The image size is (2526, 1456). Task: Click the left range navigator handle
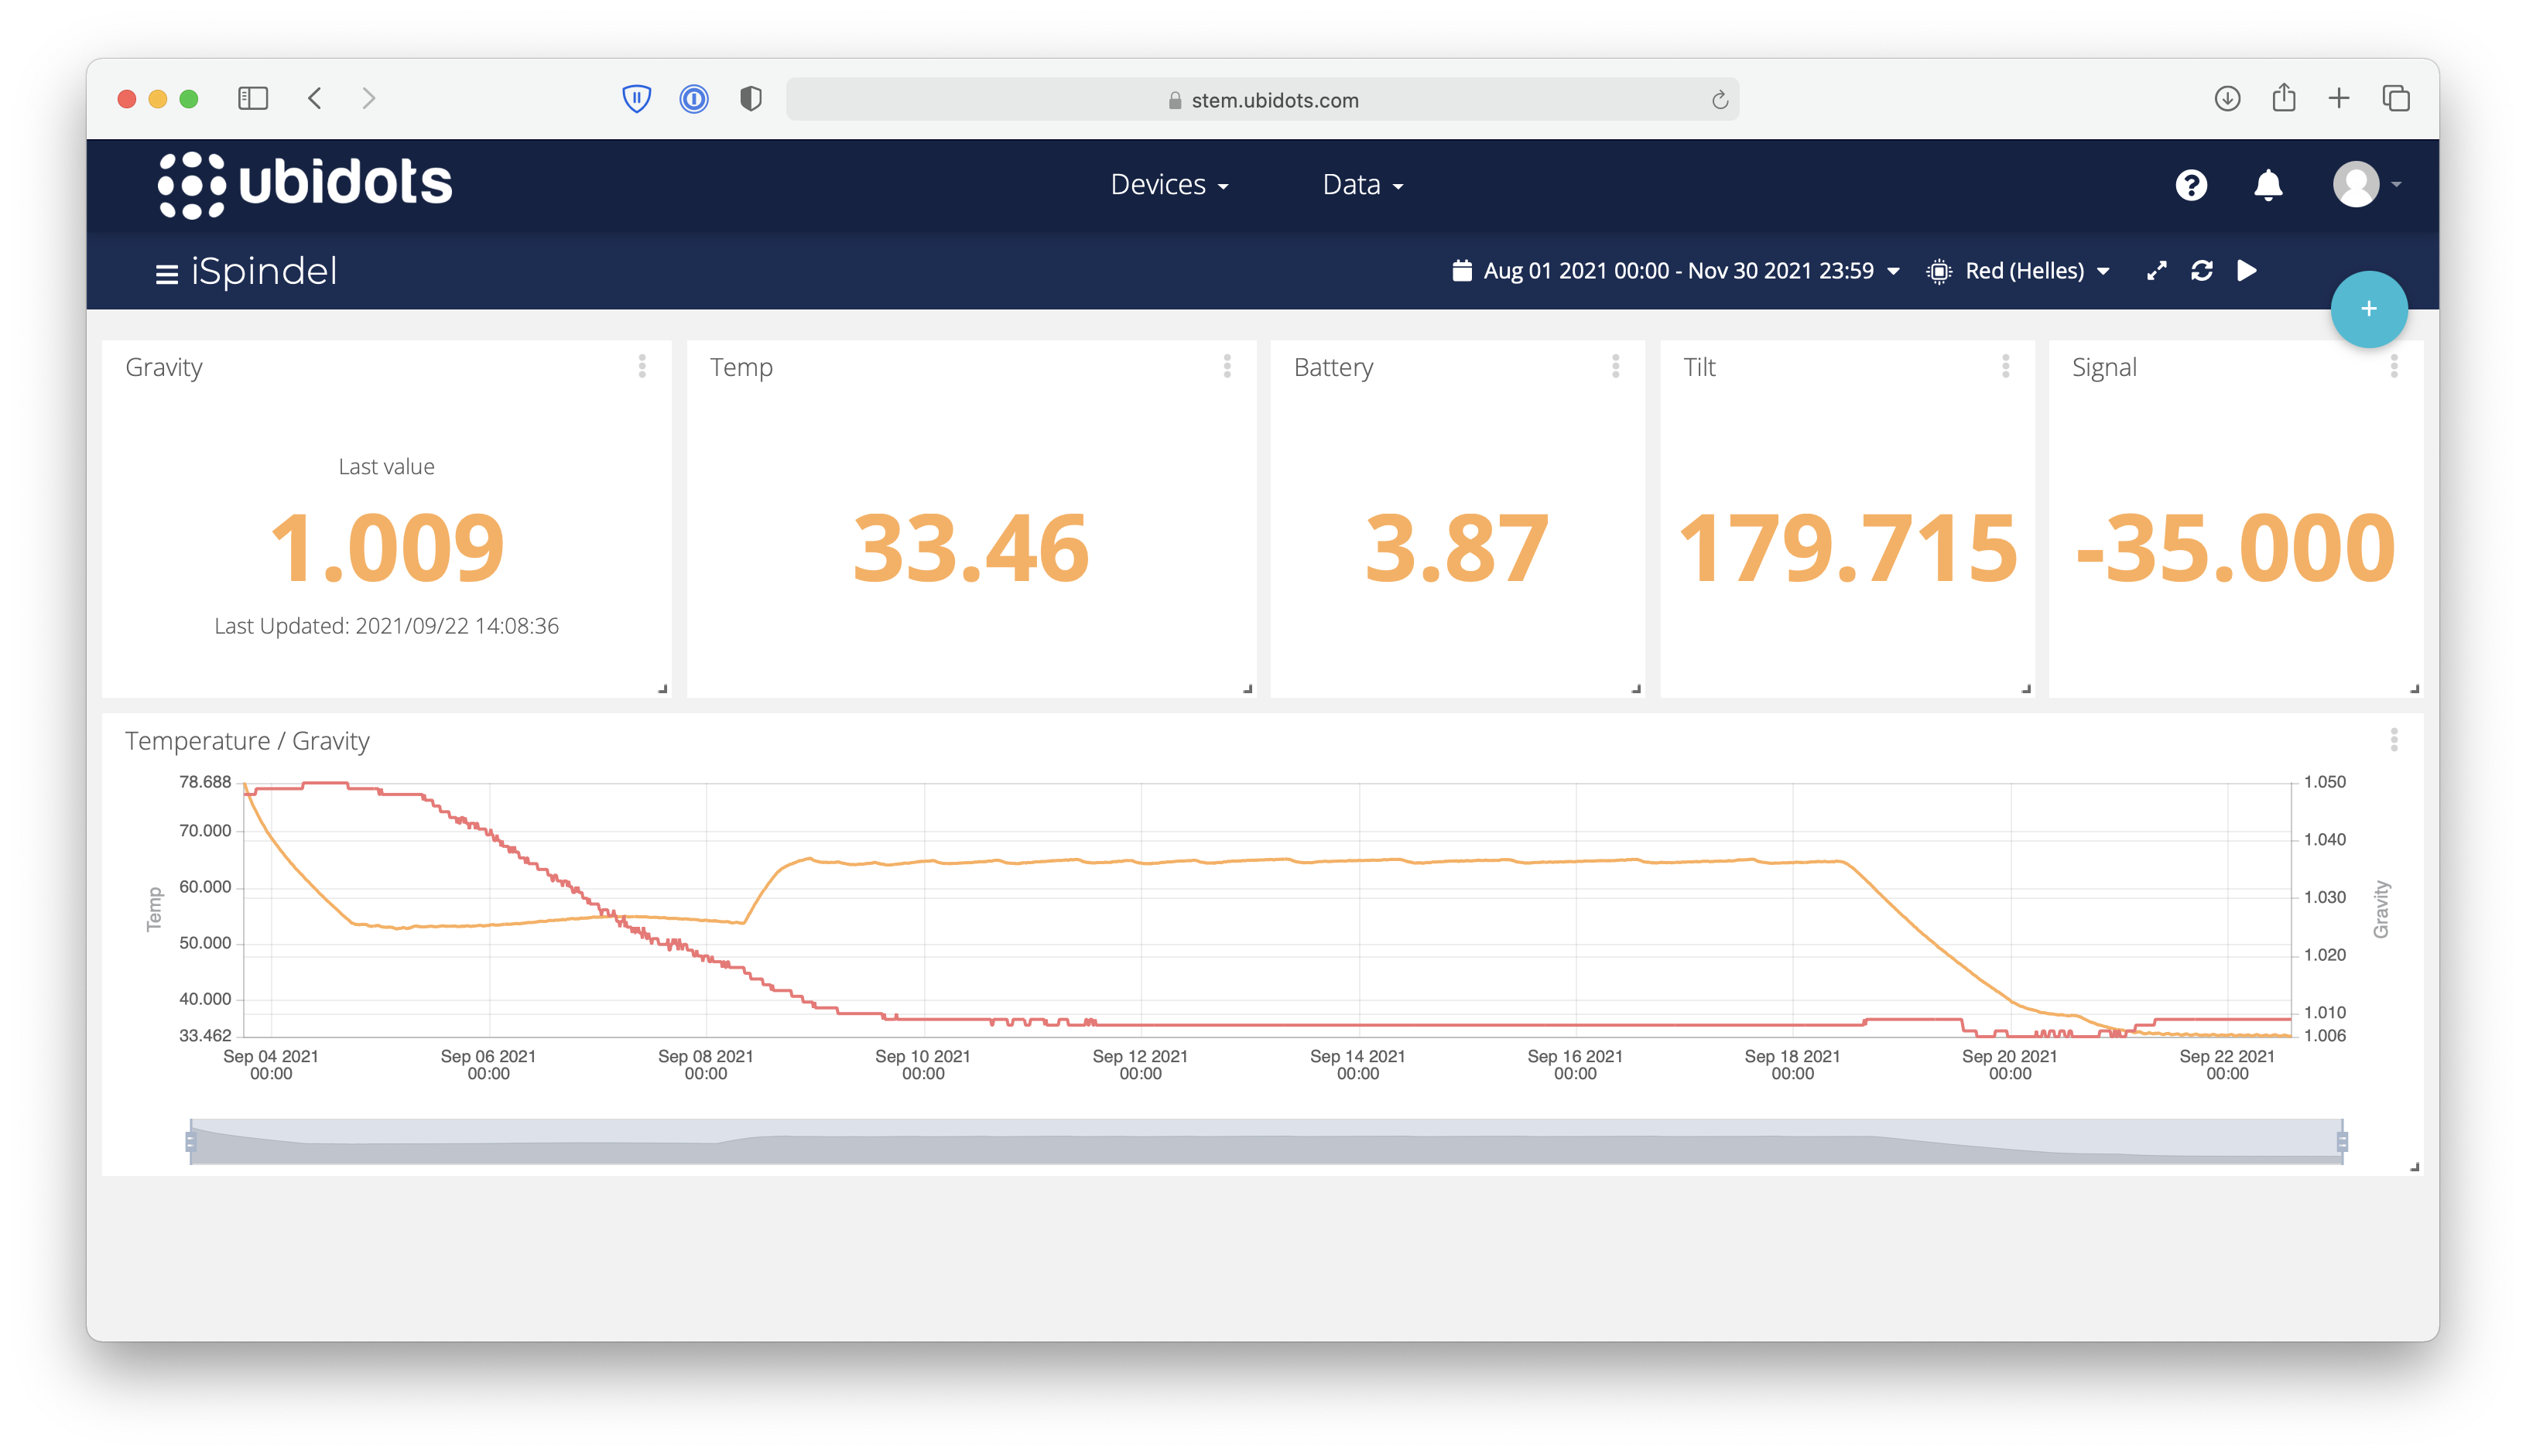tap(190, 1141)
